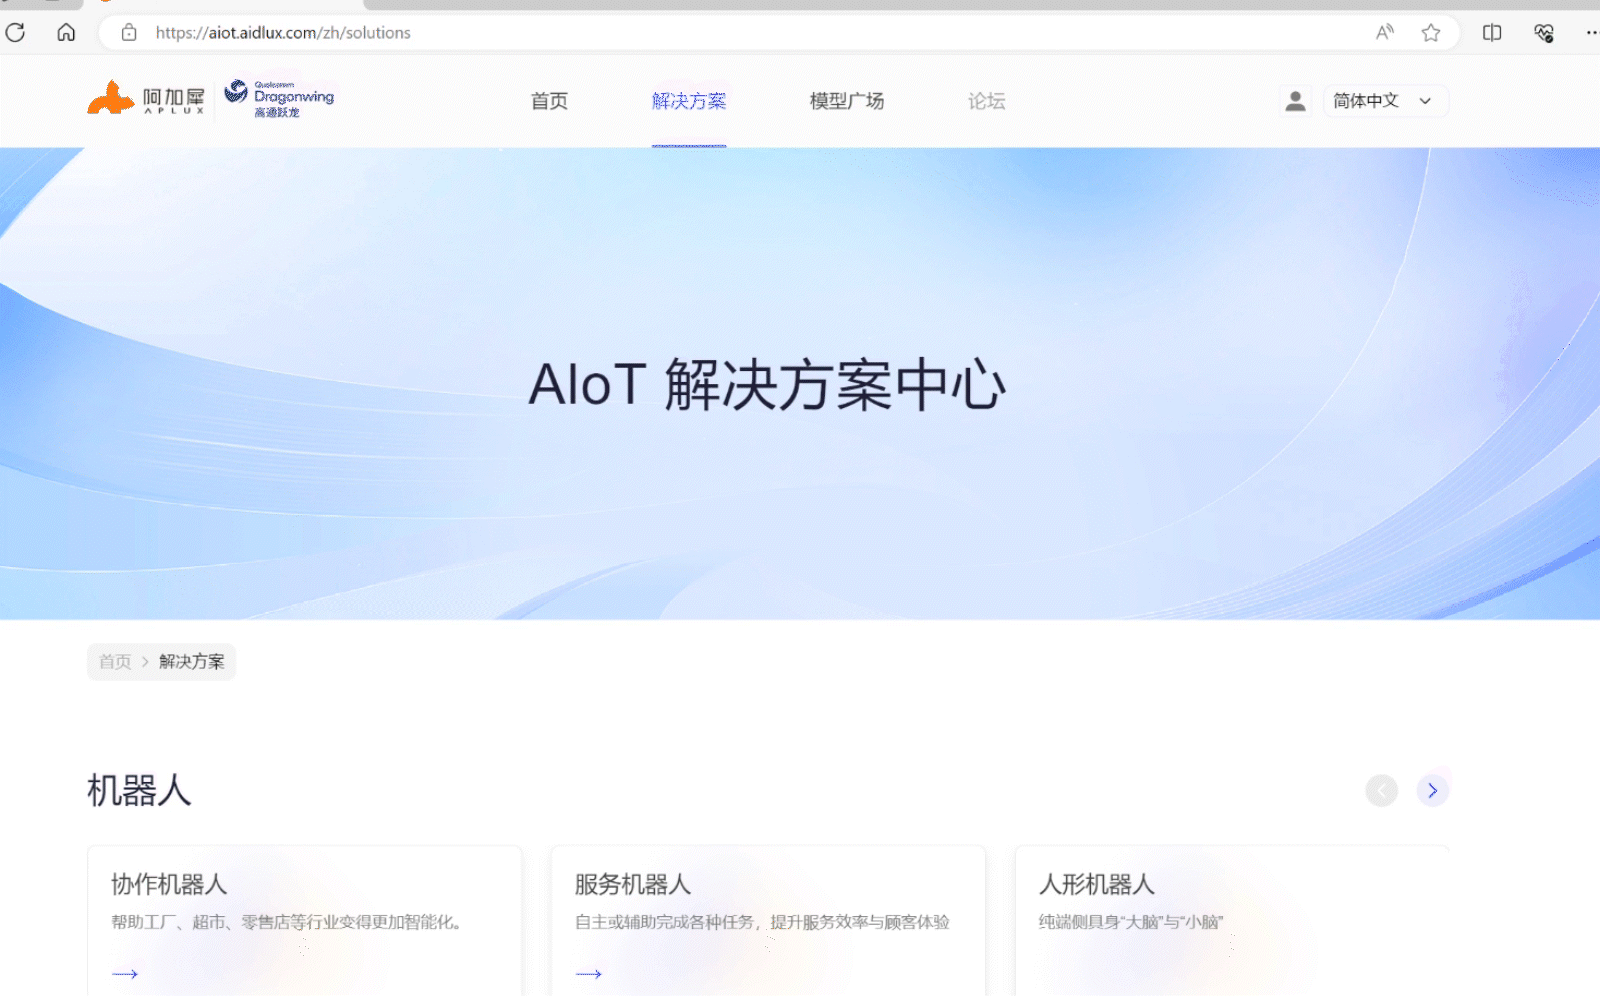Add this page to favorites star
The height and width of the screenshot is (996, 1600).
tap(1431, 33)
